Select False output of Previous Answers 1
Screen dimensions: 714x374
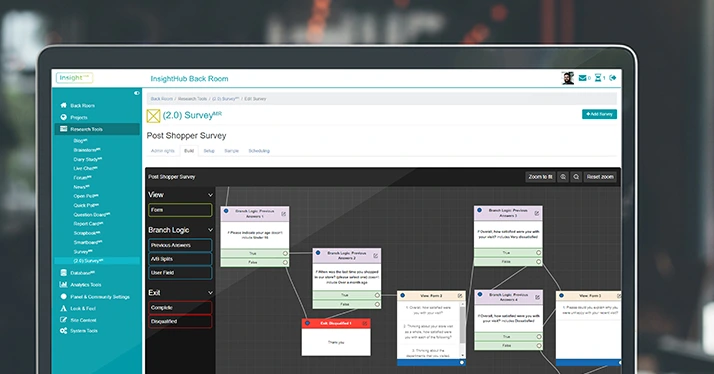coord(285,262)
